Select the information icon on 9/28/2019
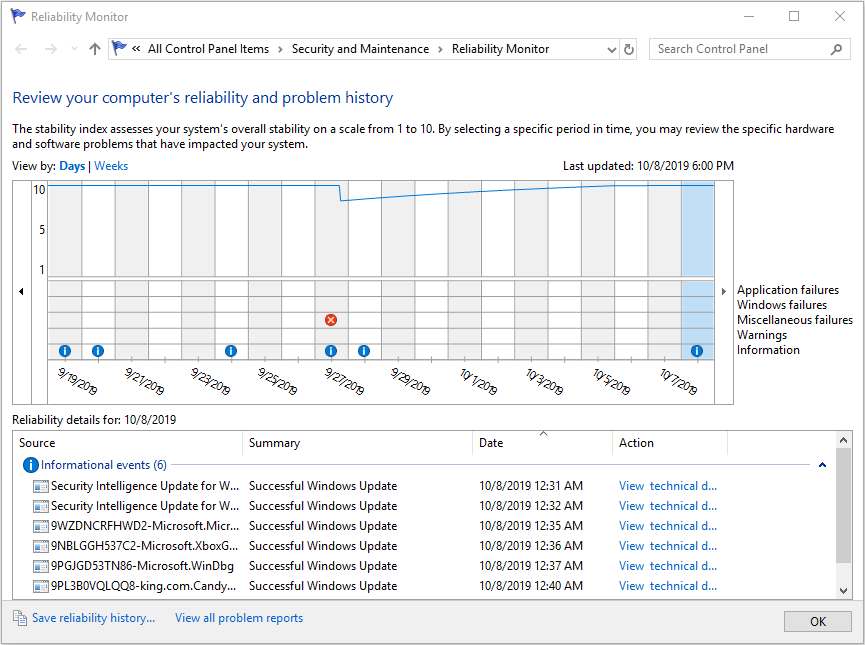The image size is (865, 645). click(x=364, y=351)
